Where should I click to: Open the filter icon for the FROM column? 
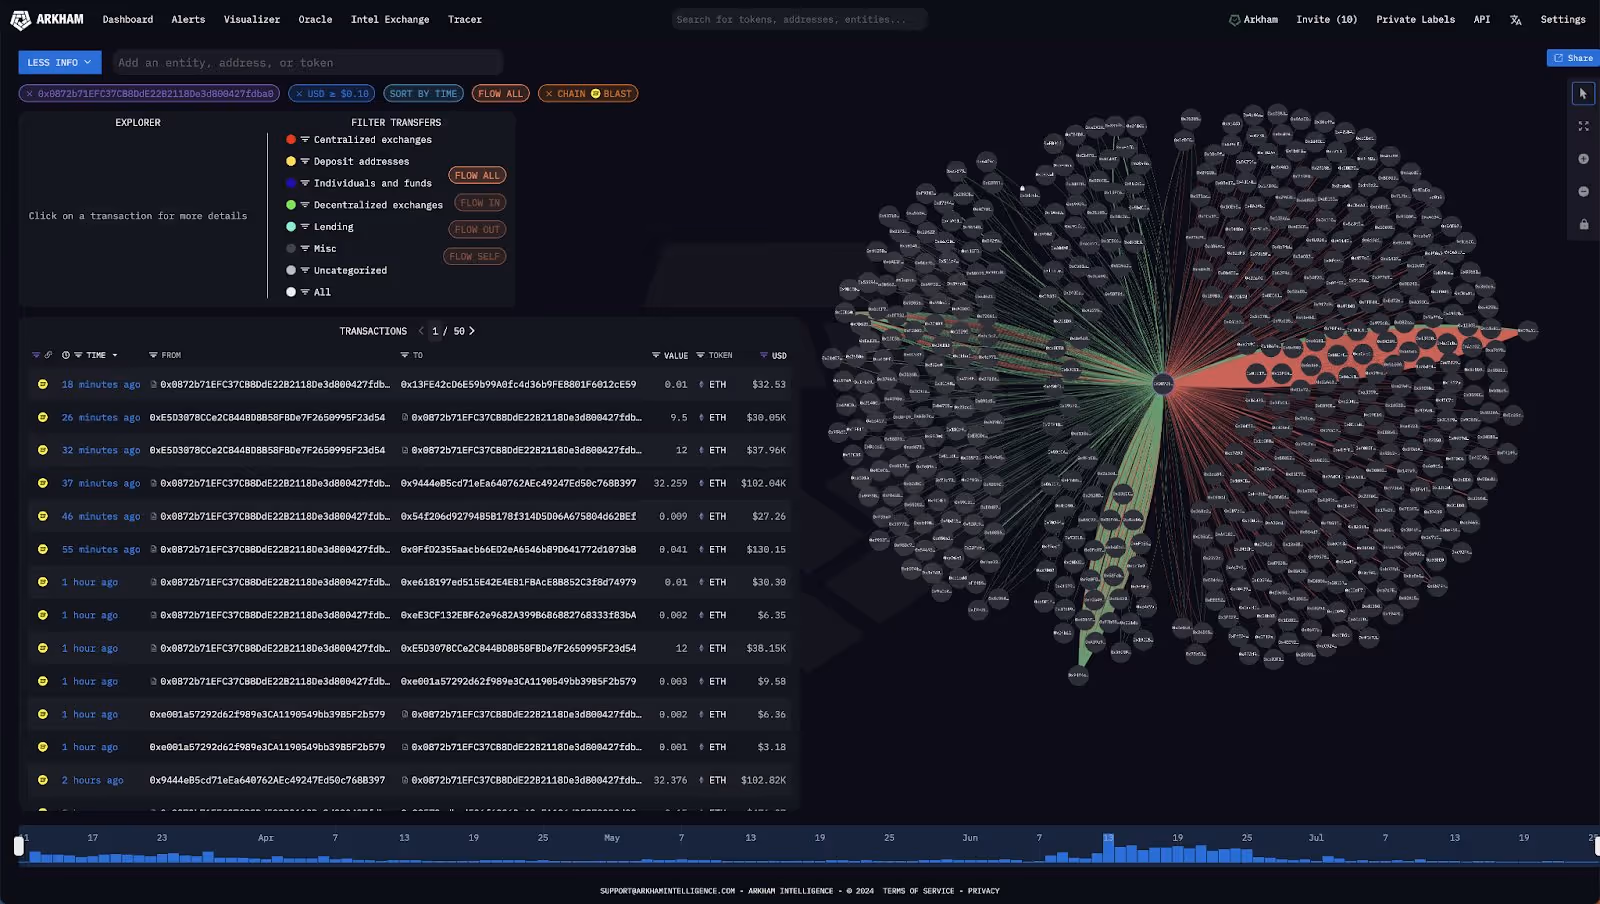click(153, 355)
